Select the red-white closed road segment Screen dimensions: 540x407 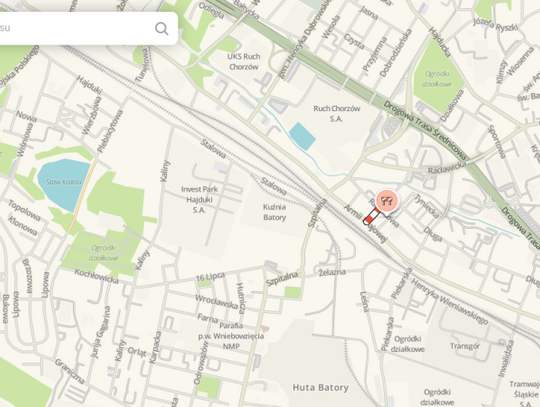coord(372,218)
